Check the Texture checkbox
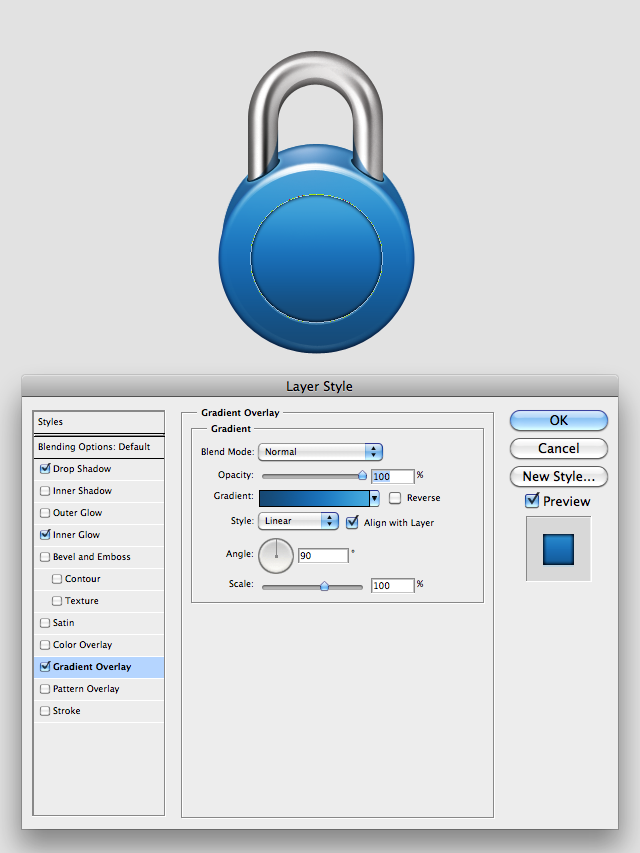This screenshot has height=853, width=640. click(57, 601)
